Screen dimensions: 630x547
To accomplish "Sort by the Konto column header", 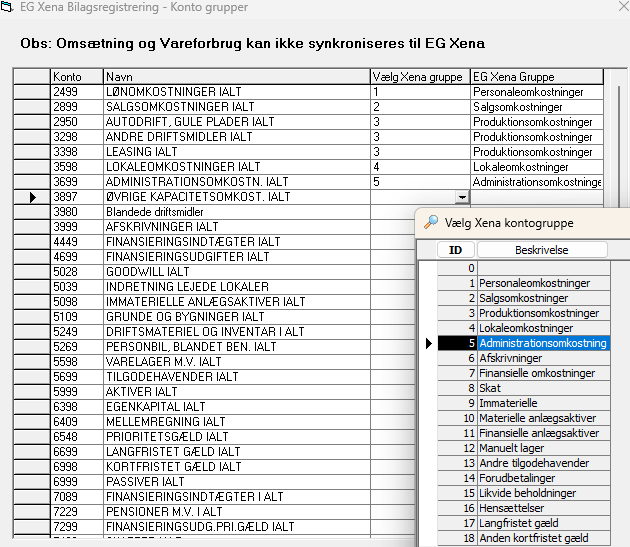I will [x=76, y=77].
